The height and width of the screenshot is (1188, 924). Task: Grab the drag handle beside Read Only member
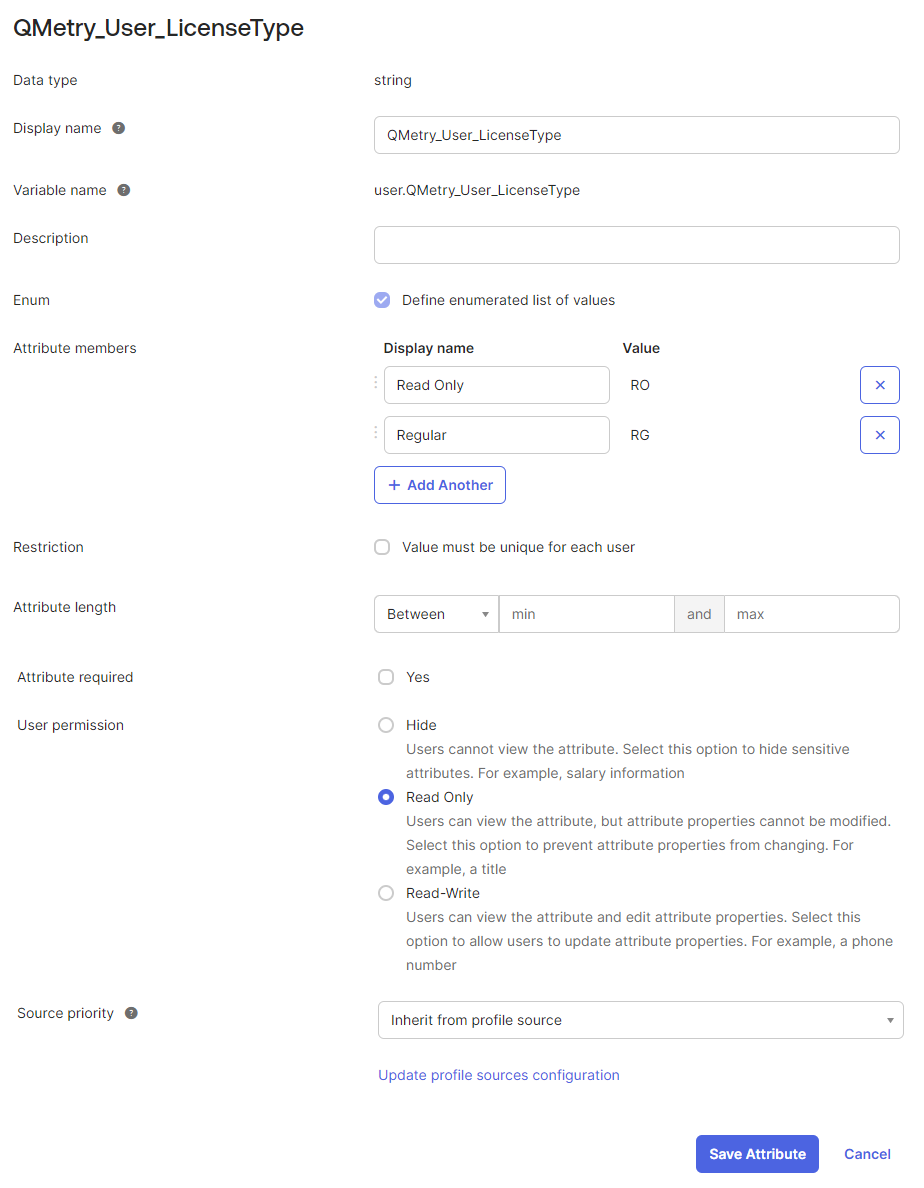click(375, 383)
